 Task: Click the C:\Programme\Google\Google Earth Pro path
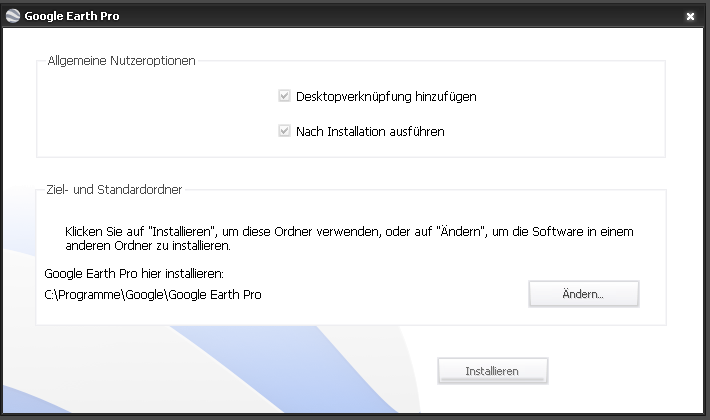point(153,295)
